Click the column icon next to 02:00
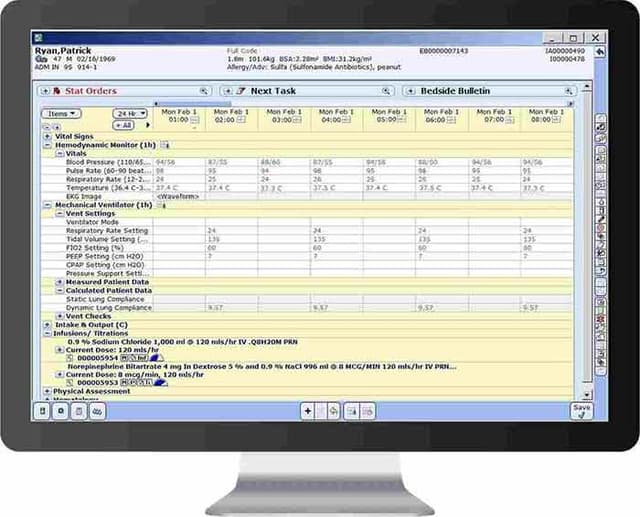 [x=241, y=120]
